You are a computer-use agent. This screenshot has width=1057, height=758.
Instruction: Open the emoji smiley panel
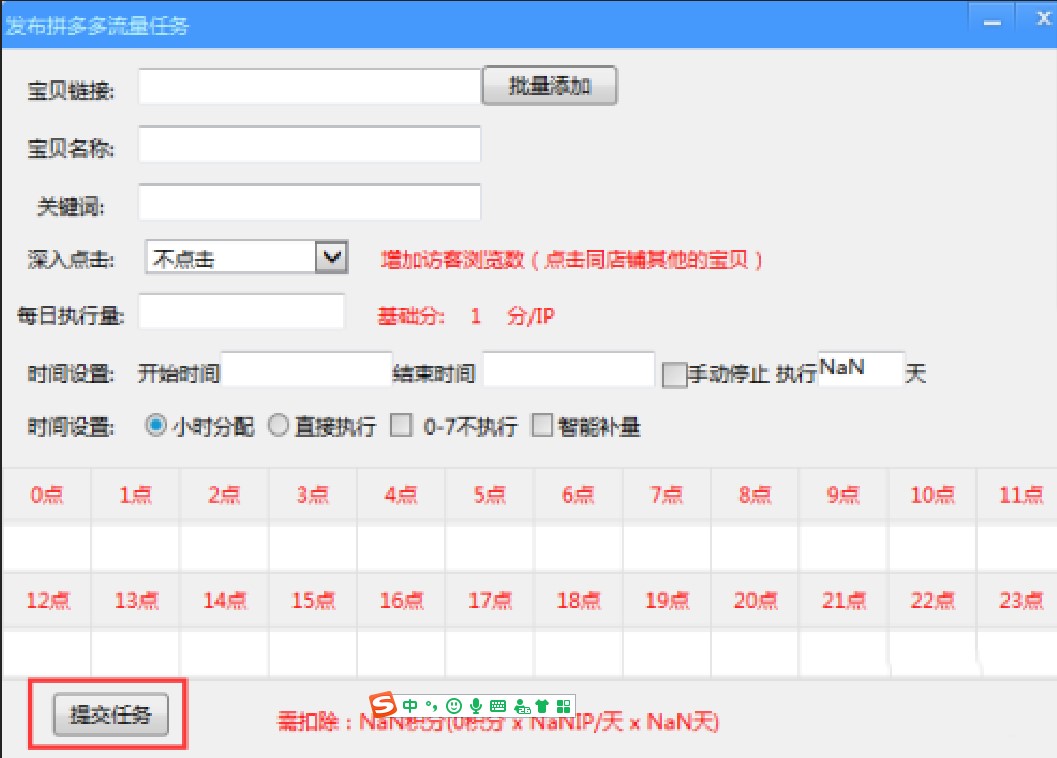click(454, 706)
